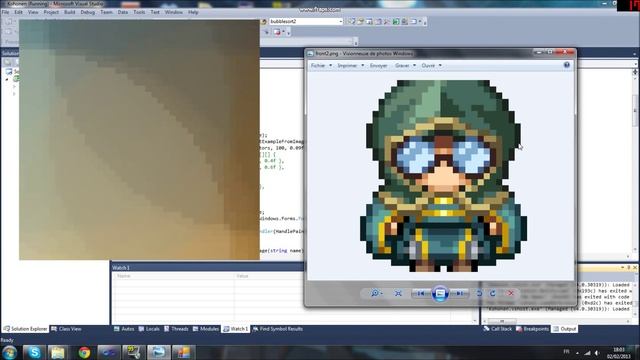Click the network icon in system tray
This screenshot has width=640, height=360.
tap(587, 353)
